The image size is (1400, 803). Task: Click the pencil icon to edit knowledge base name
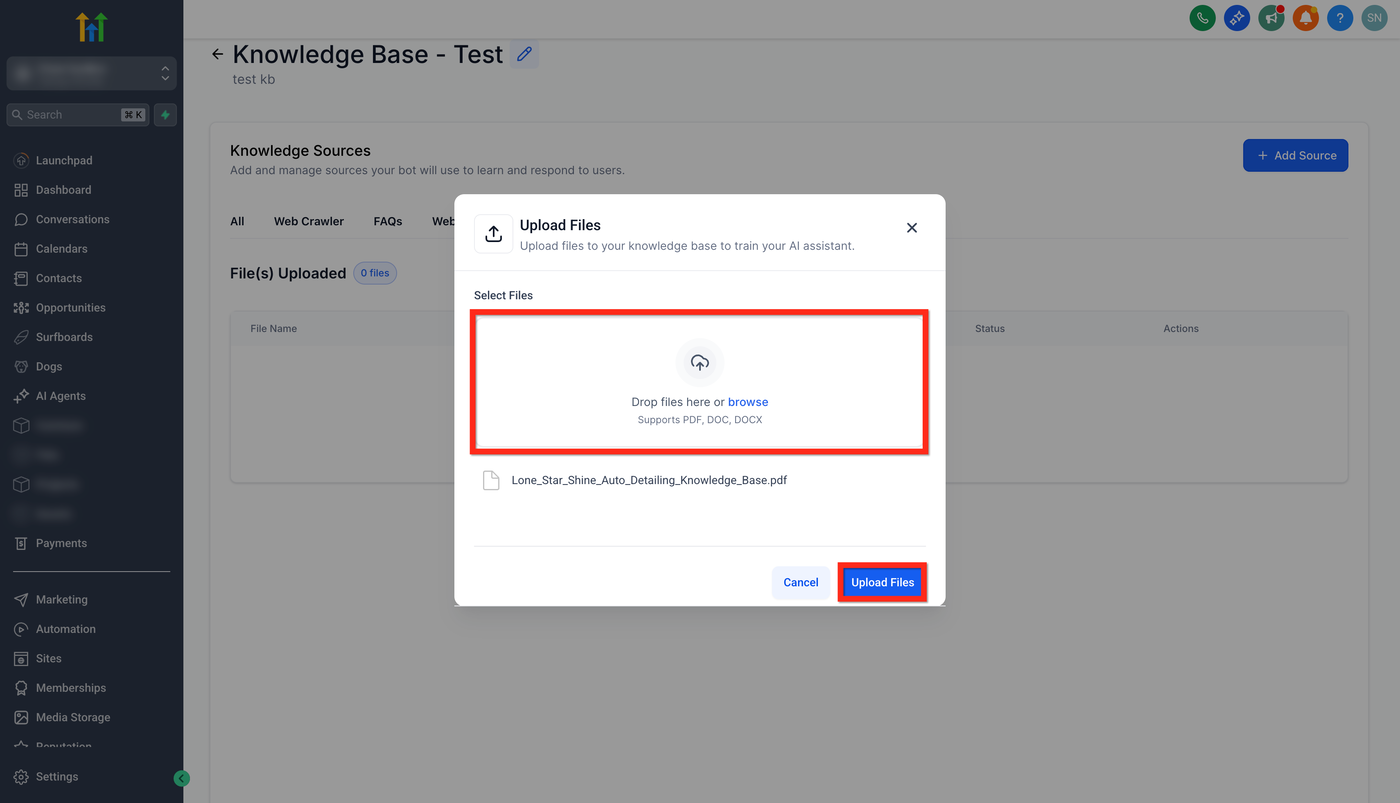(x=524, y=55)
